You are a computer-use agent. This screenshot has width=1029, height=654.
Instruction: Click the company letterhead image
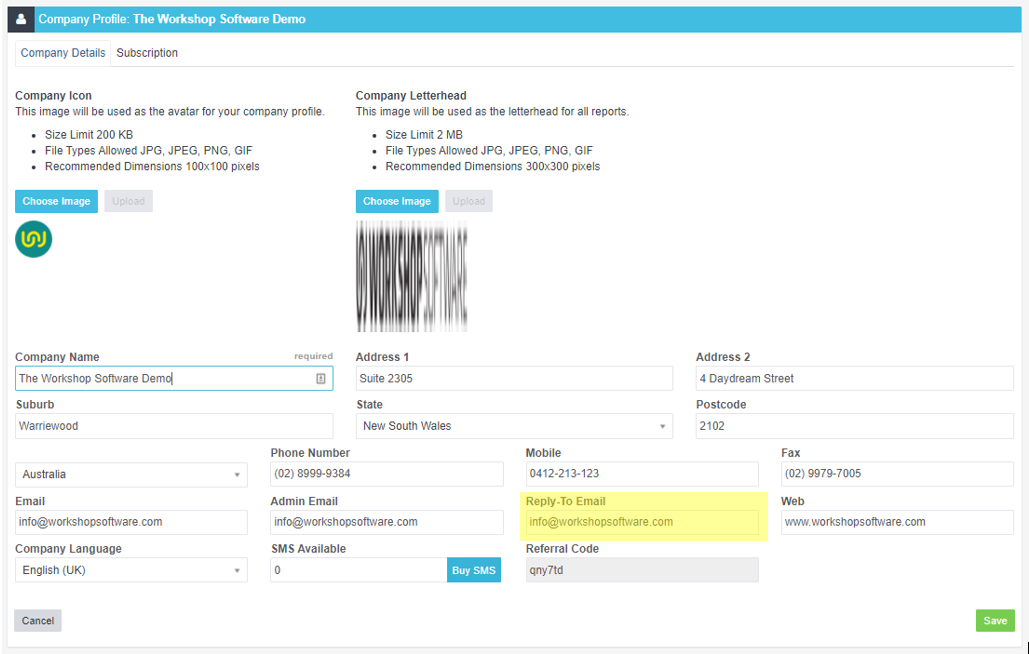tap(411, 277)
